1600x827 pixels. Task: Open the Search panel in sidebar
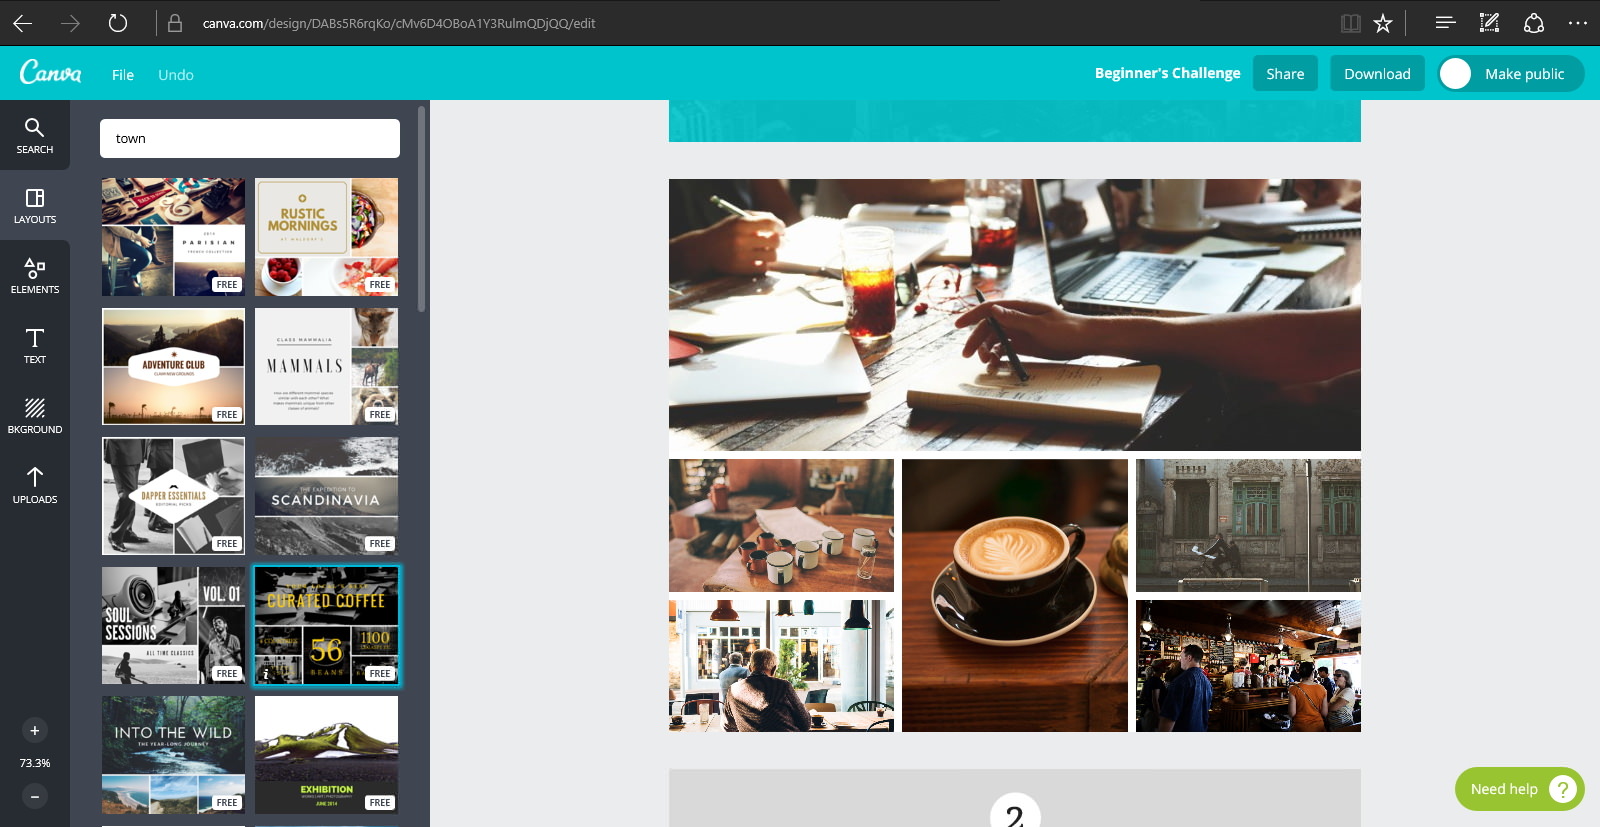click(34, 135)
